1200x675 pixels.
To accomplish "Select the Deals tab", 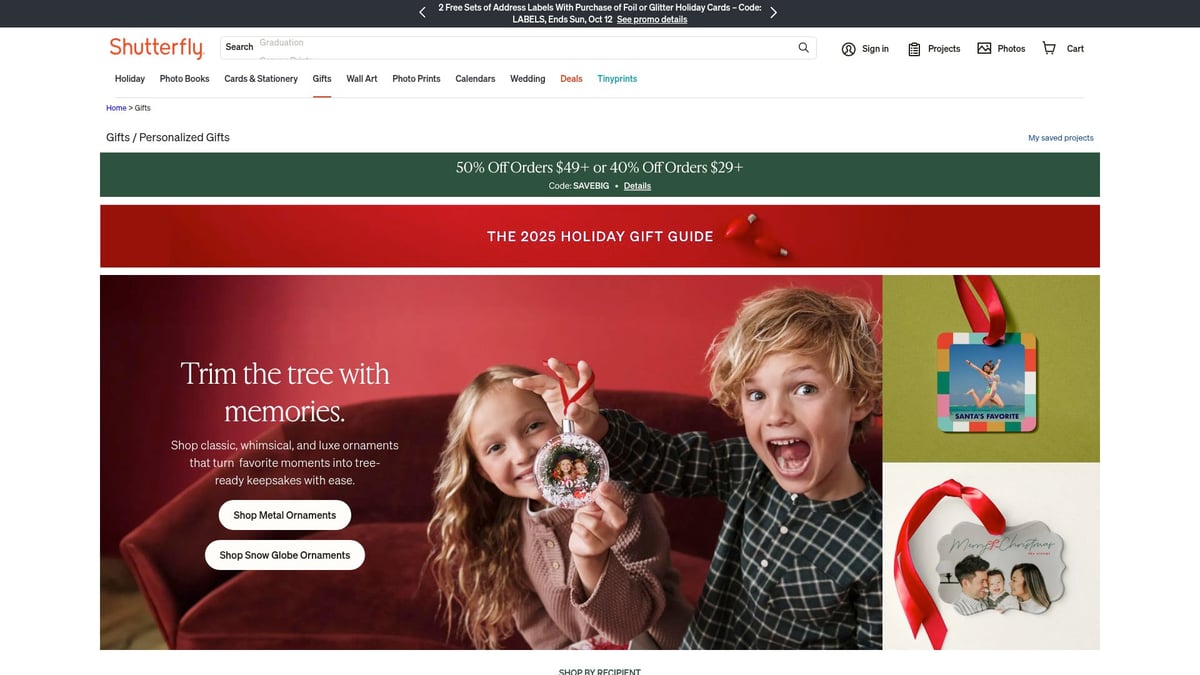I will point(571,79).
